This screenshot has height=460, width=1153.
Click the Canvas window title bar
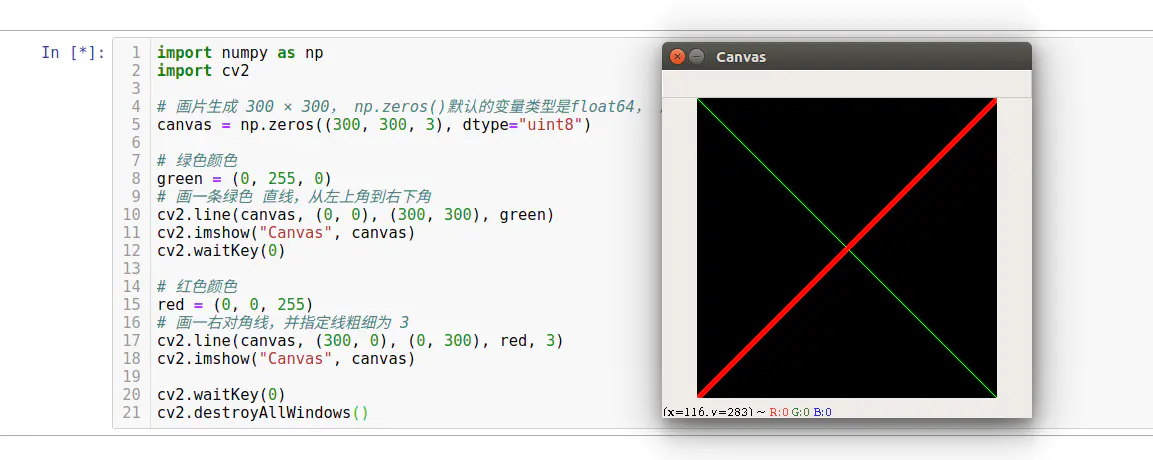[846, 57]
